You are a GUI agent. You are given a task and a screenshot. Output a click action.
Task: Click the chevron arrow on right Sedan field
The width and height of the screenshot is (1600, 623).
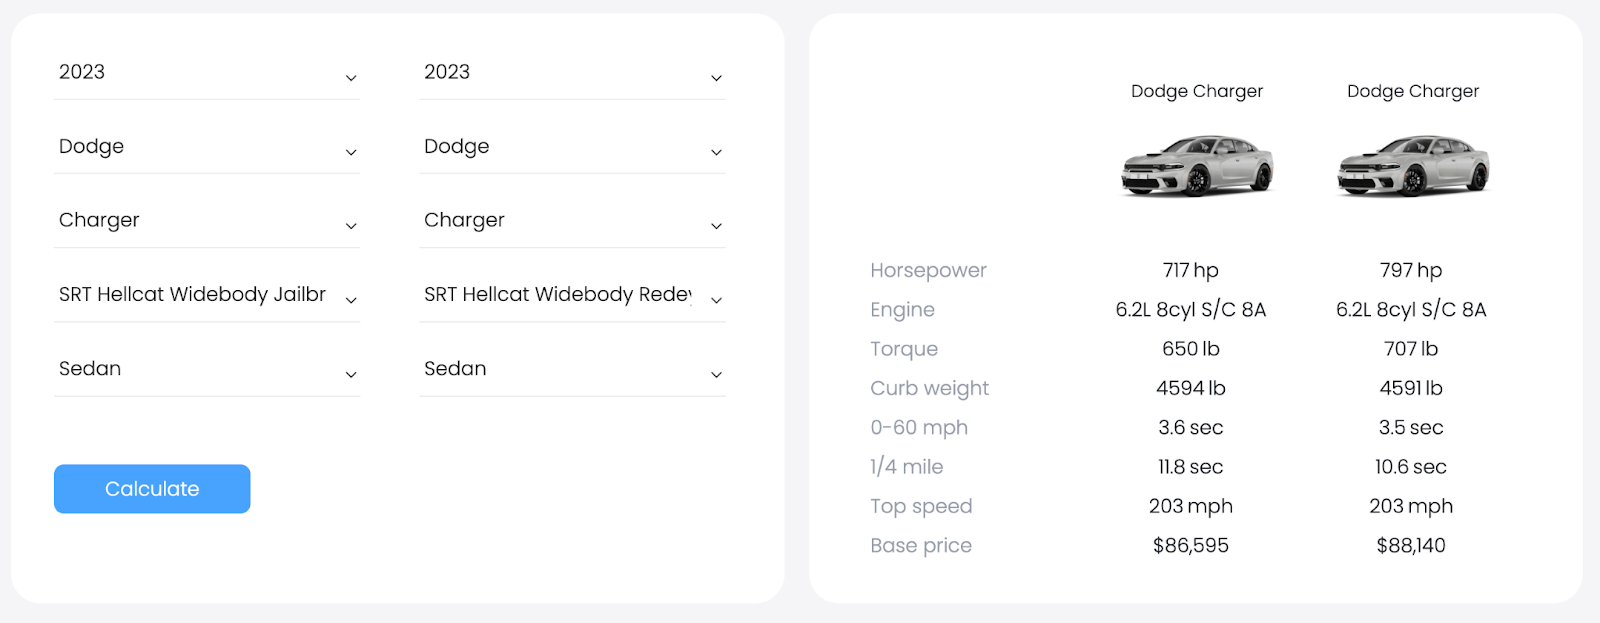tap(716, 374)
